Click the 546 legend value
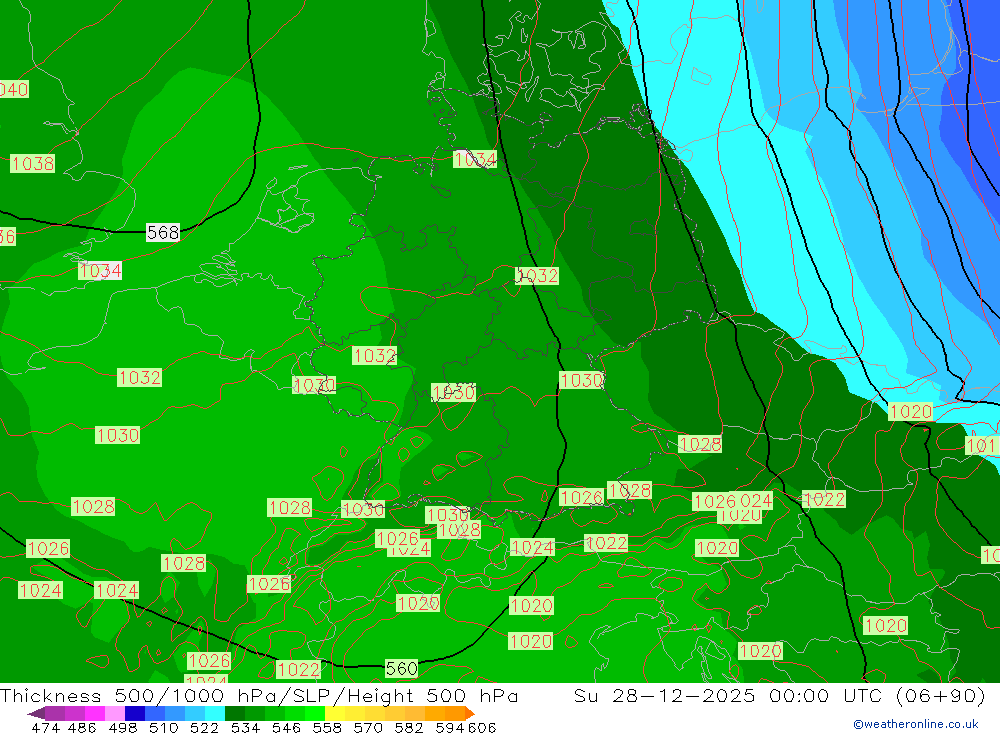 tap(286, 727)
